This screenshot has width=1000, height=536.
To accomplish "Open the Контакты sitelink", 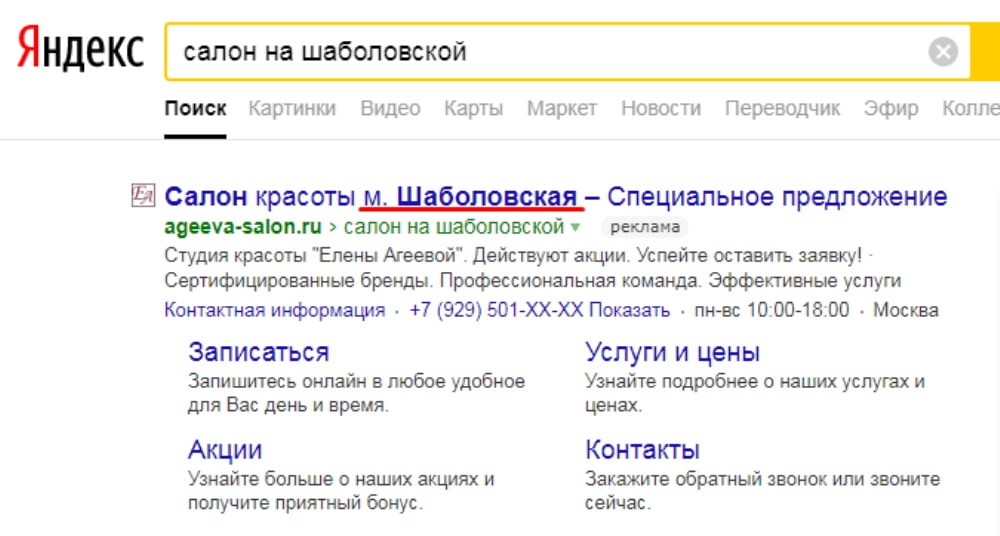I will pos(643,450).
